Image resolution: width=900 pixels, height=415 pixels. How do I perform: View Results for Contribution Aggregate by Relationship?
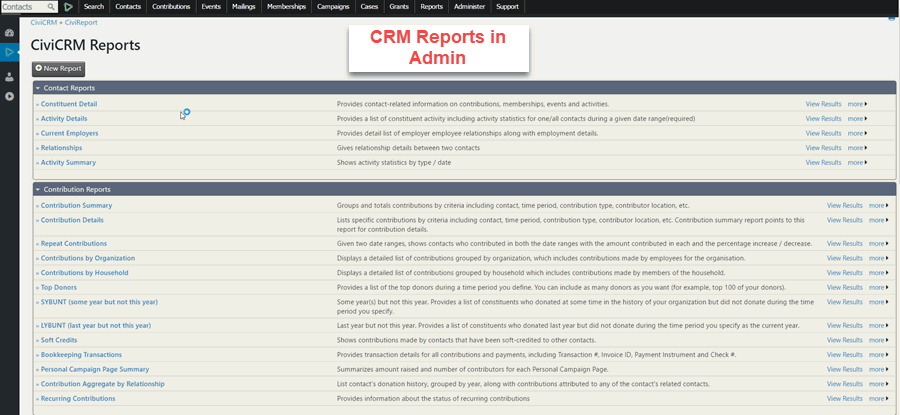click(844, 384)
